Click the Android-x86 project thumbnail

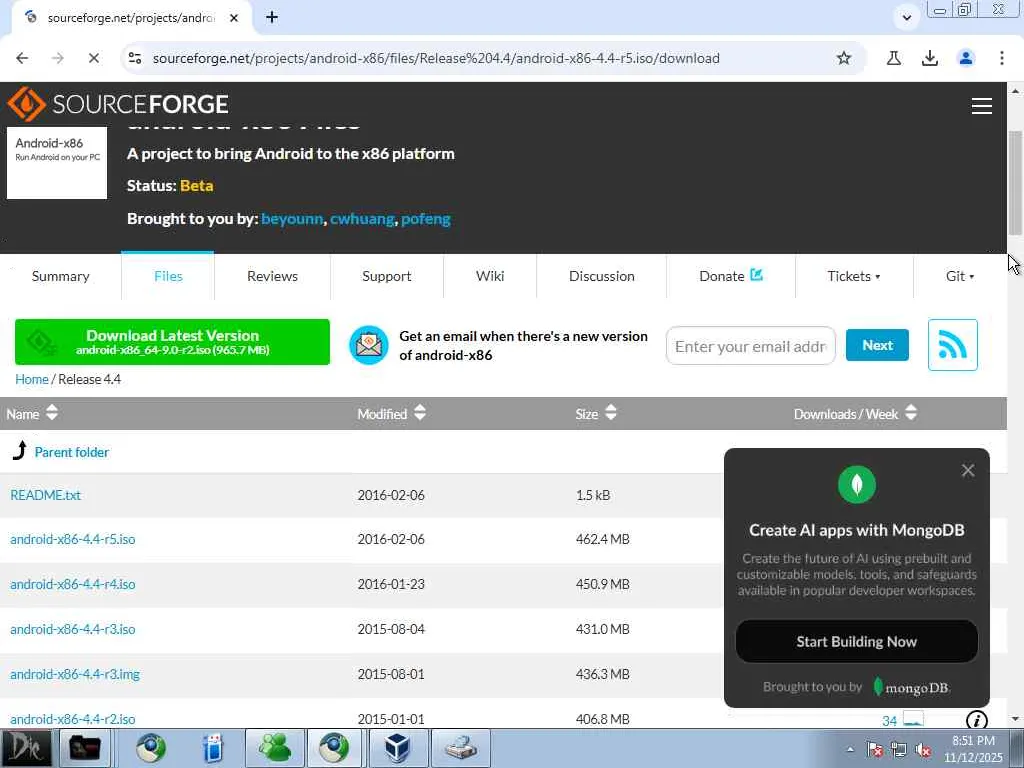point(57,163)
